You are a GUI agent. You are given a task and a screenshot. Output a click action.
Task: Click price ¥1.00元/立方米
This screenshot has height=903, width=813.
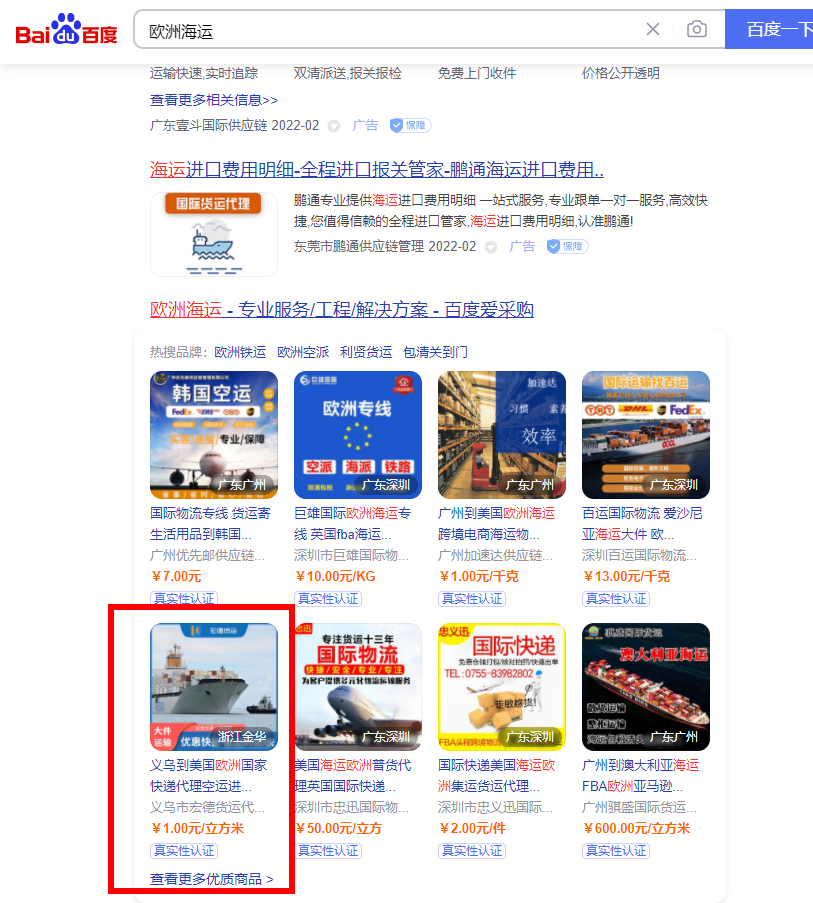coord(197,829)
